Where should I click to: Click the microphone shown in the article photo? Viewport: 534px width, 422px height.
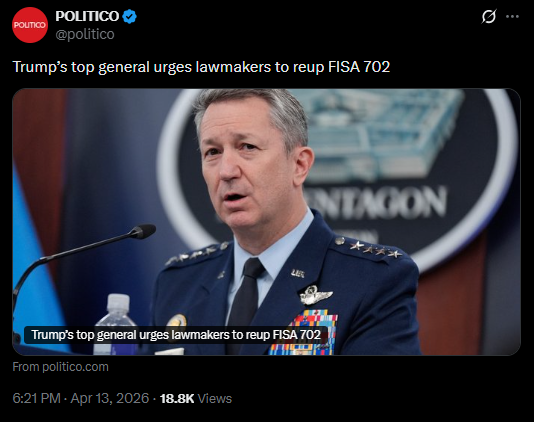(x=82, y=259)
